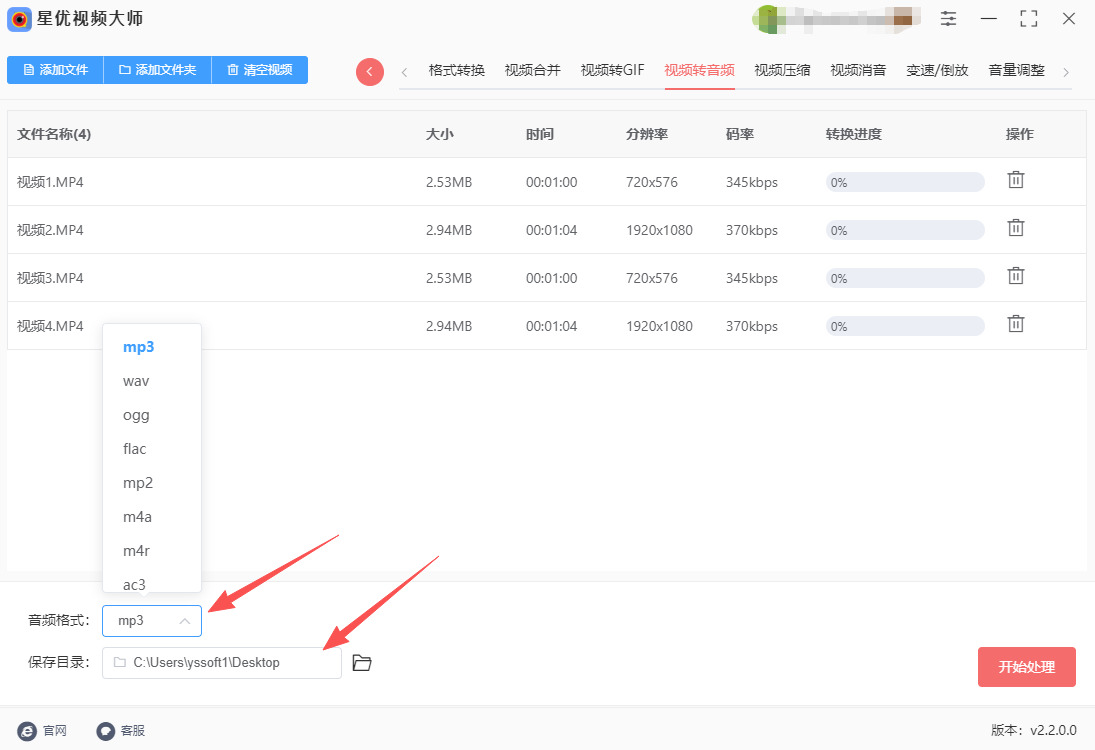
Task: Click the 添加文件夹 button
Action: click(x=158, y=70)
